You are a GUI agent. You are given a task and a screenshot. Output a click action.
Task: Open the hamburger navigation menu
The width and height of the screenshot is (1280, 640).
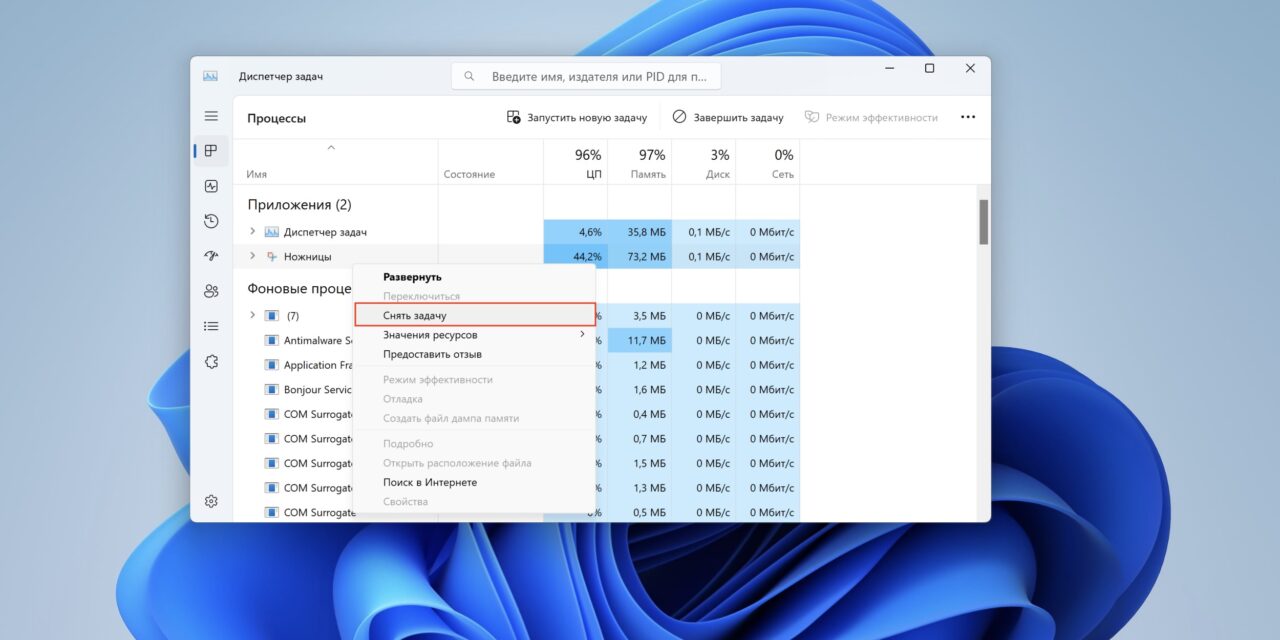(211, 117)
